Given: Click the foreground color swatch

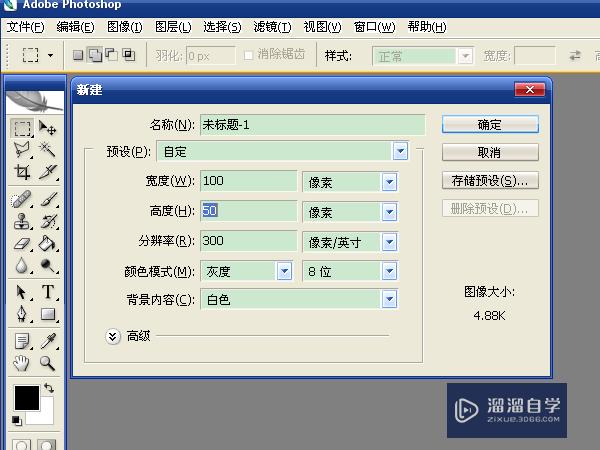Looking at the screenshot, I should [27, 398].
